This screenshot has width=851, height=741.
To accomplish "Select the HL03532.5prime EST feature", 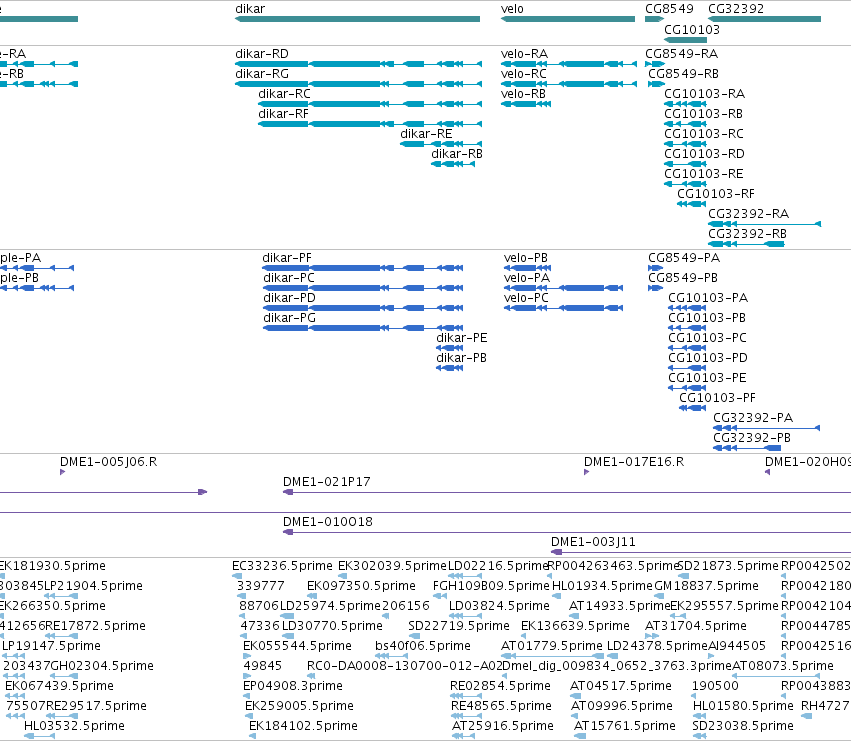I will pyautogui.click(x=40, y=737).
